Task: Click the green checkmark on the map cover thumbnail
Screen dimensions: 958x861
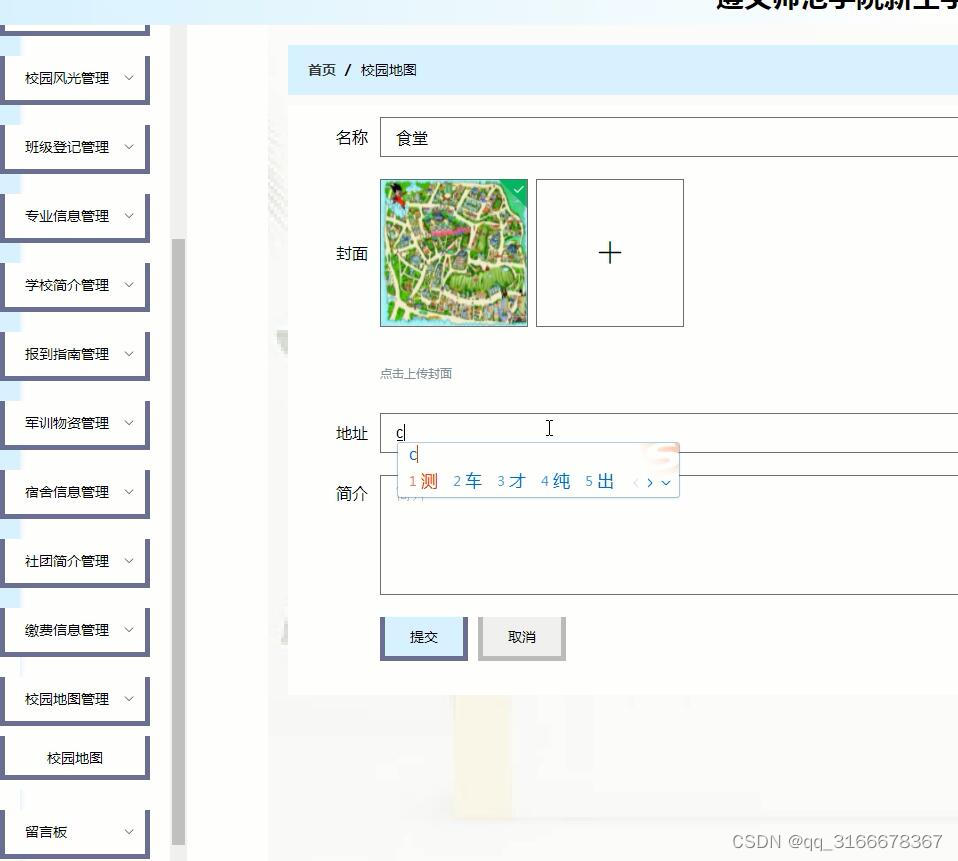Action: click(x=517, y=190)
